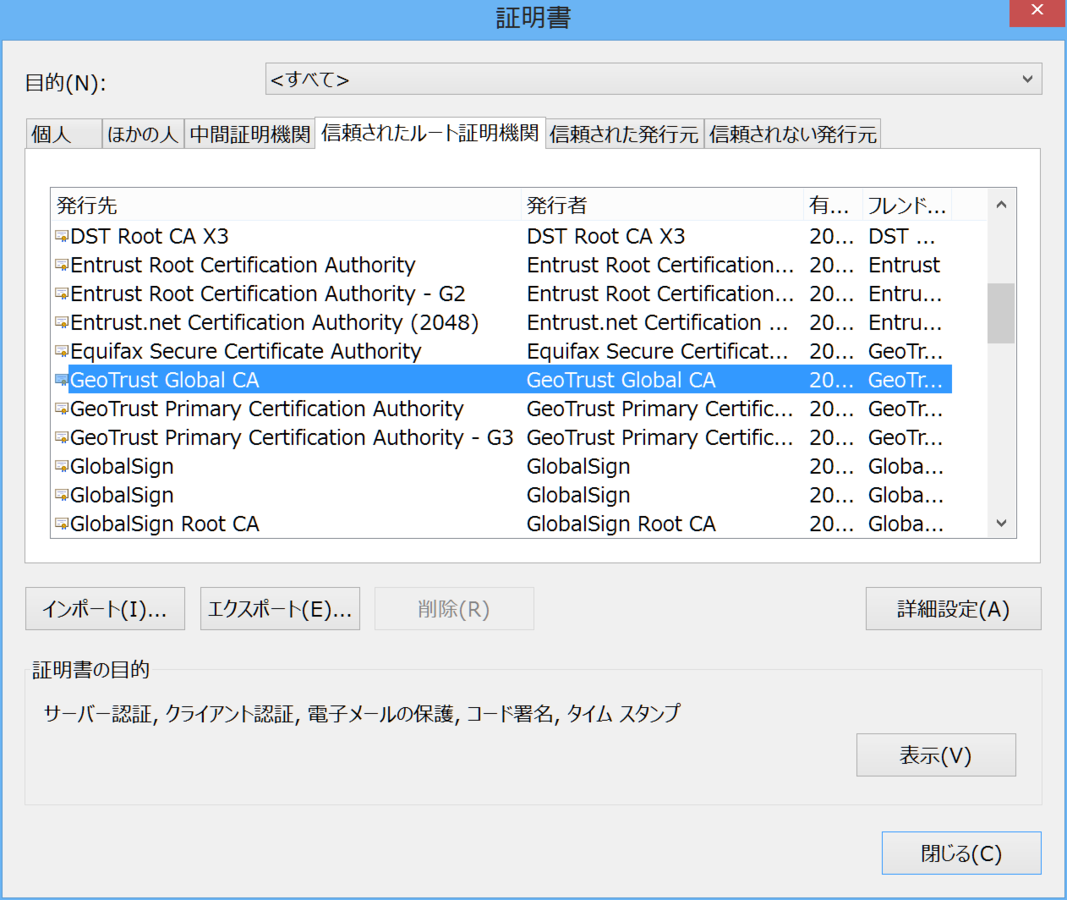
Task: Select Entrust Root Certification Authority row
Action: pyautogui.click(x=502, y=265)
